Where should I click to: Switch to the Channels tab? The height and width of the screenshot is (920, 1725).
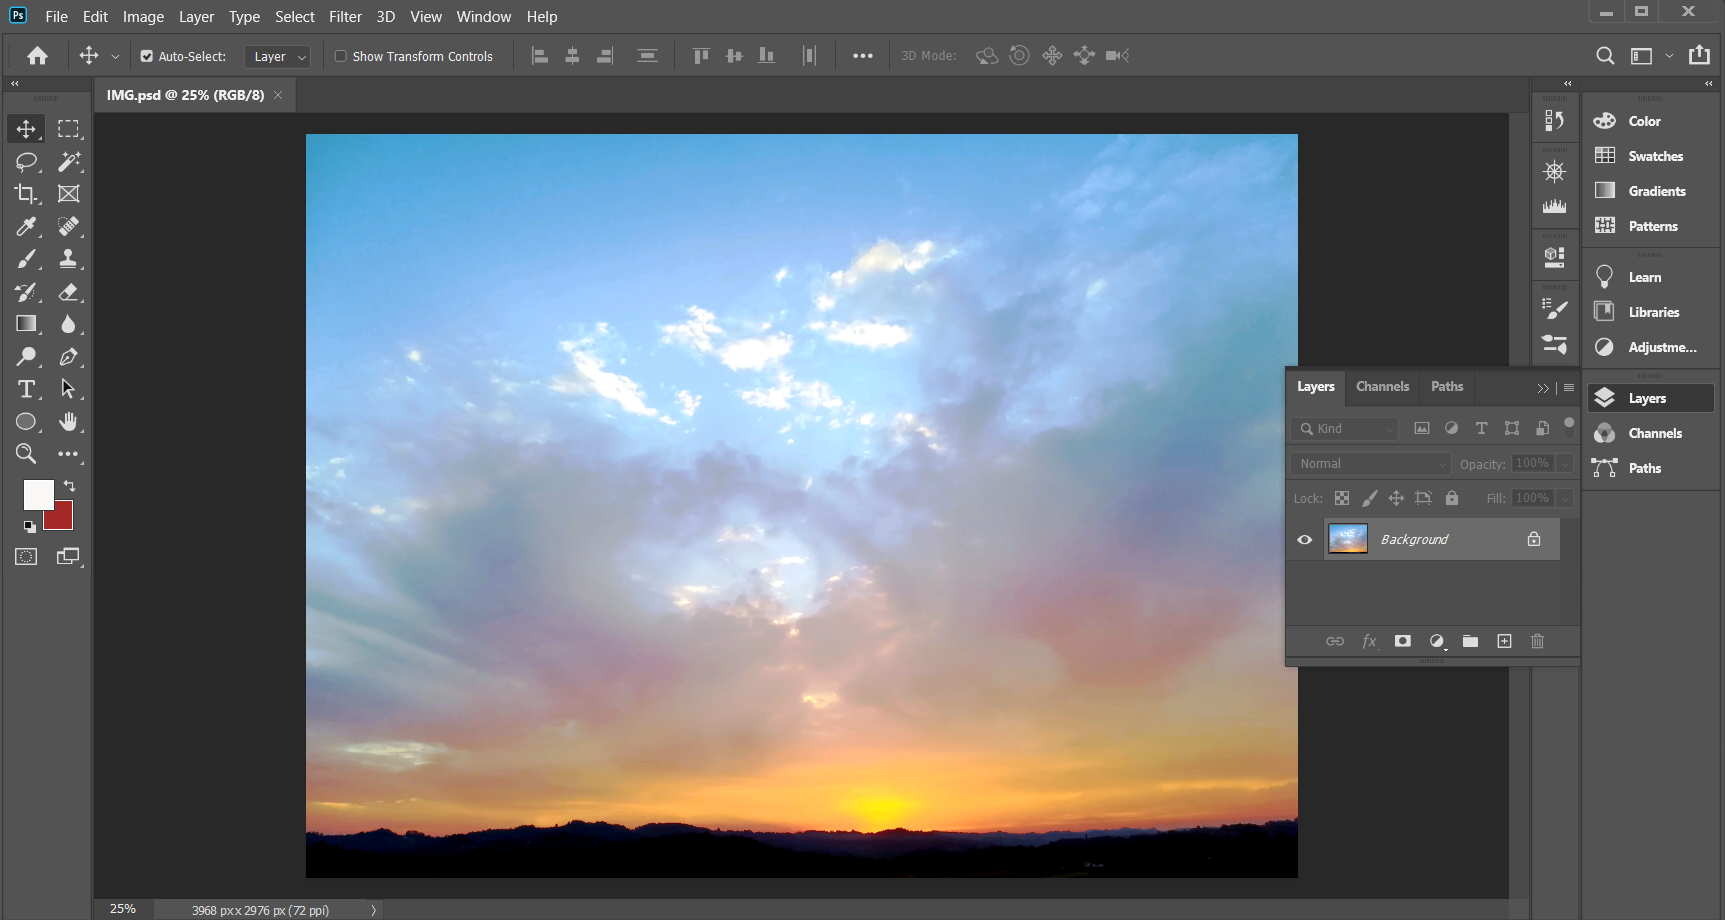tap(1382, 387)
